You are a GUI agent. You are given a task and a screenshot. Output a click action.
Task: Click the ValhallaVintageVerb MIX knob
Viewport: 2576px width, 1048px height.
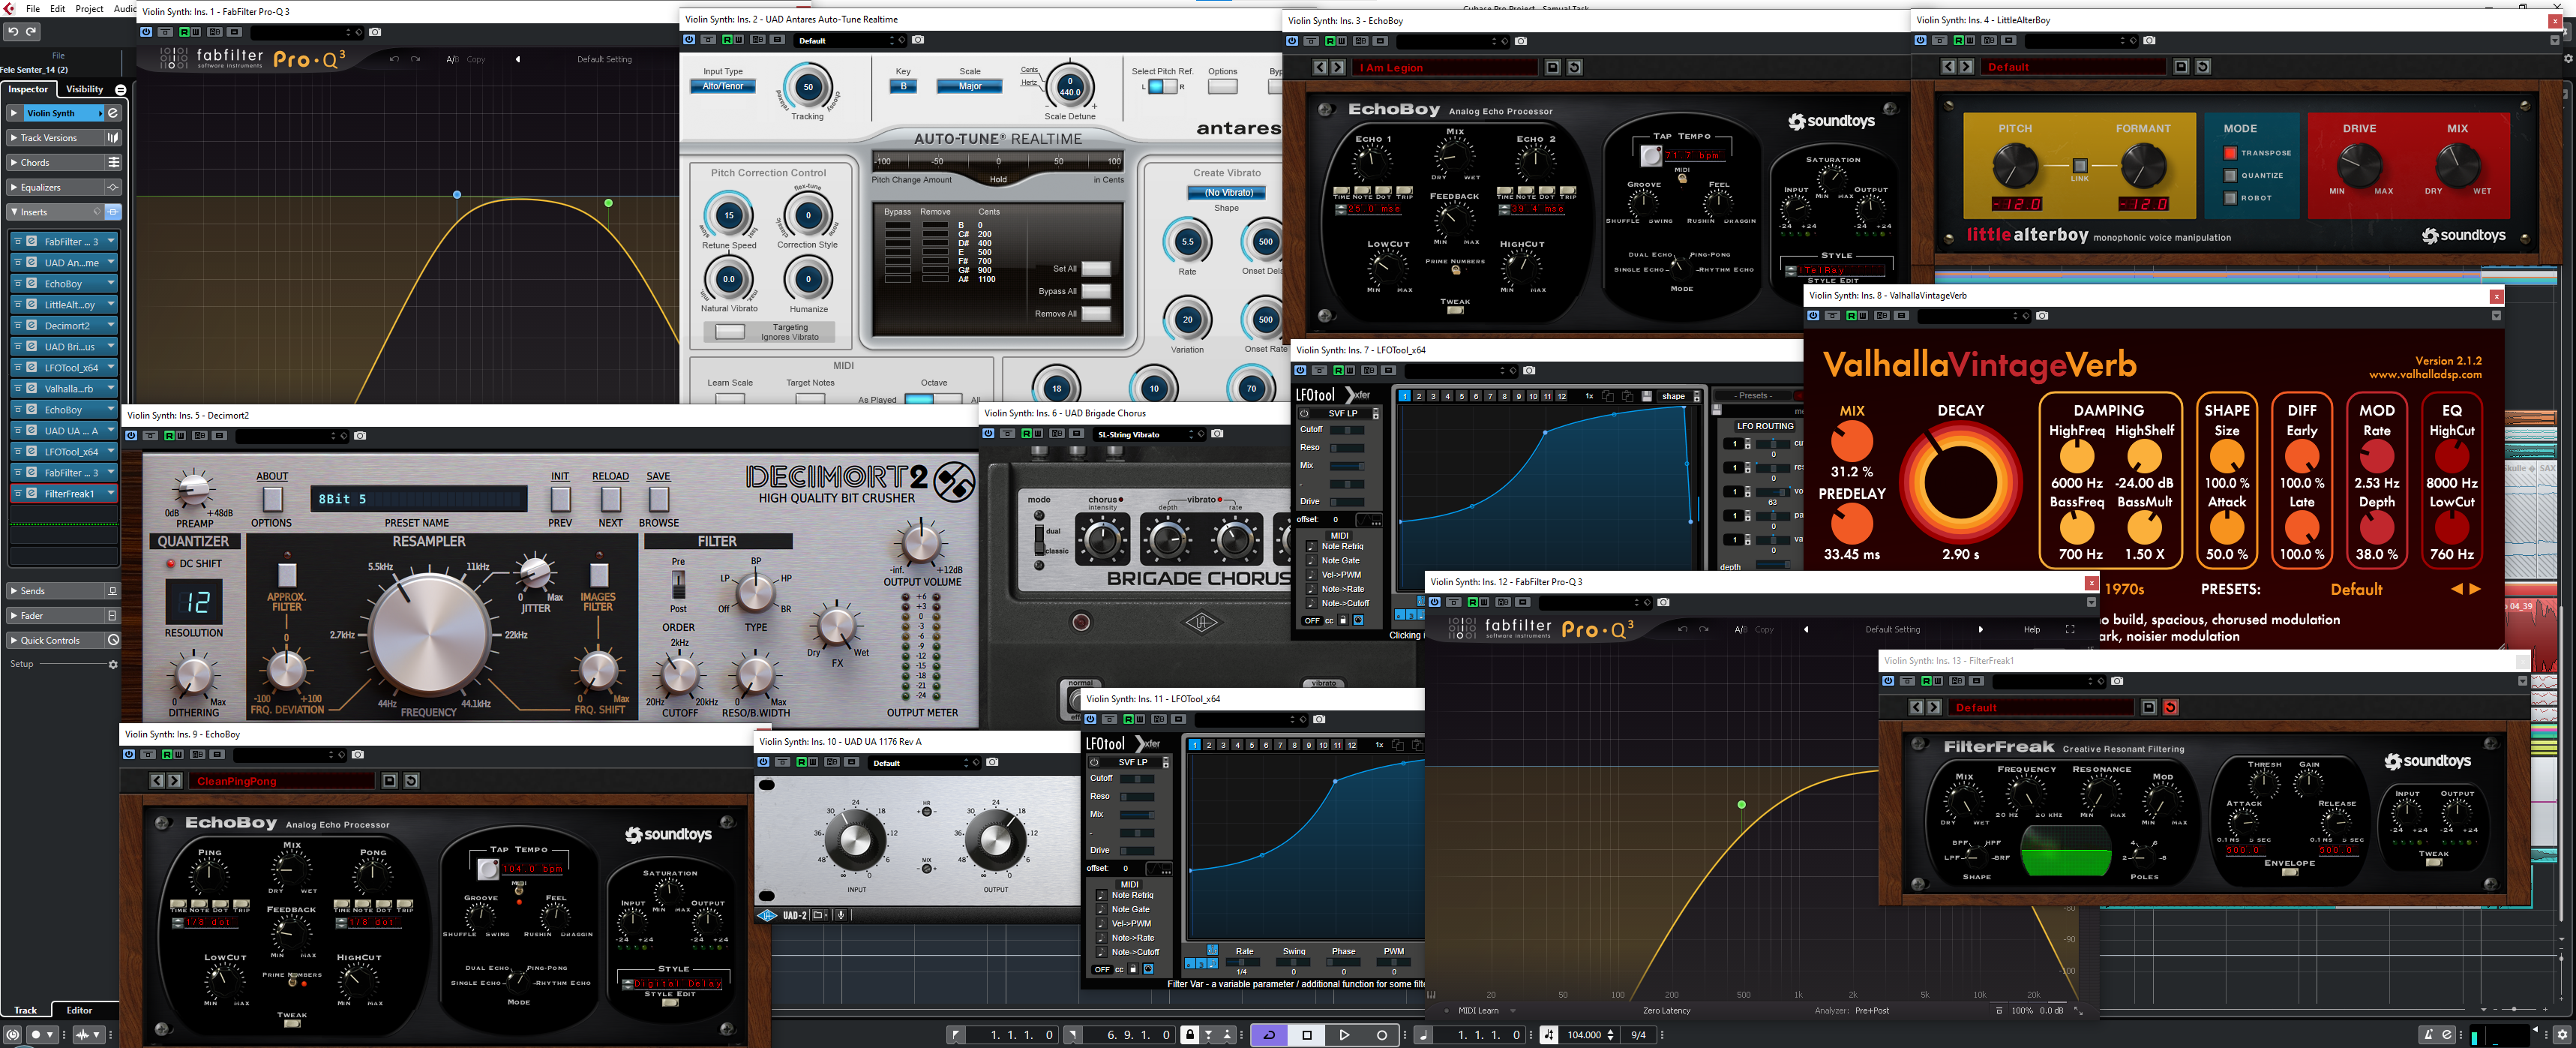pyautogui.click(x=1851, y=442)
